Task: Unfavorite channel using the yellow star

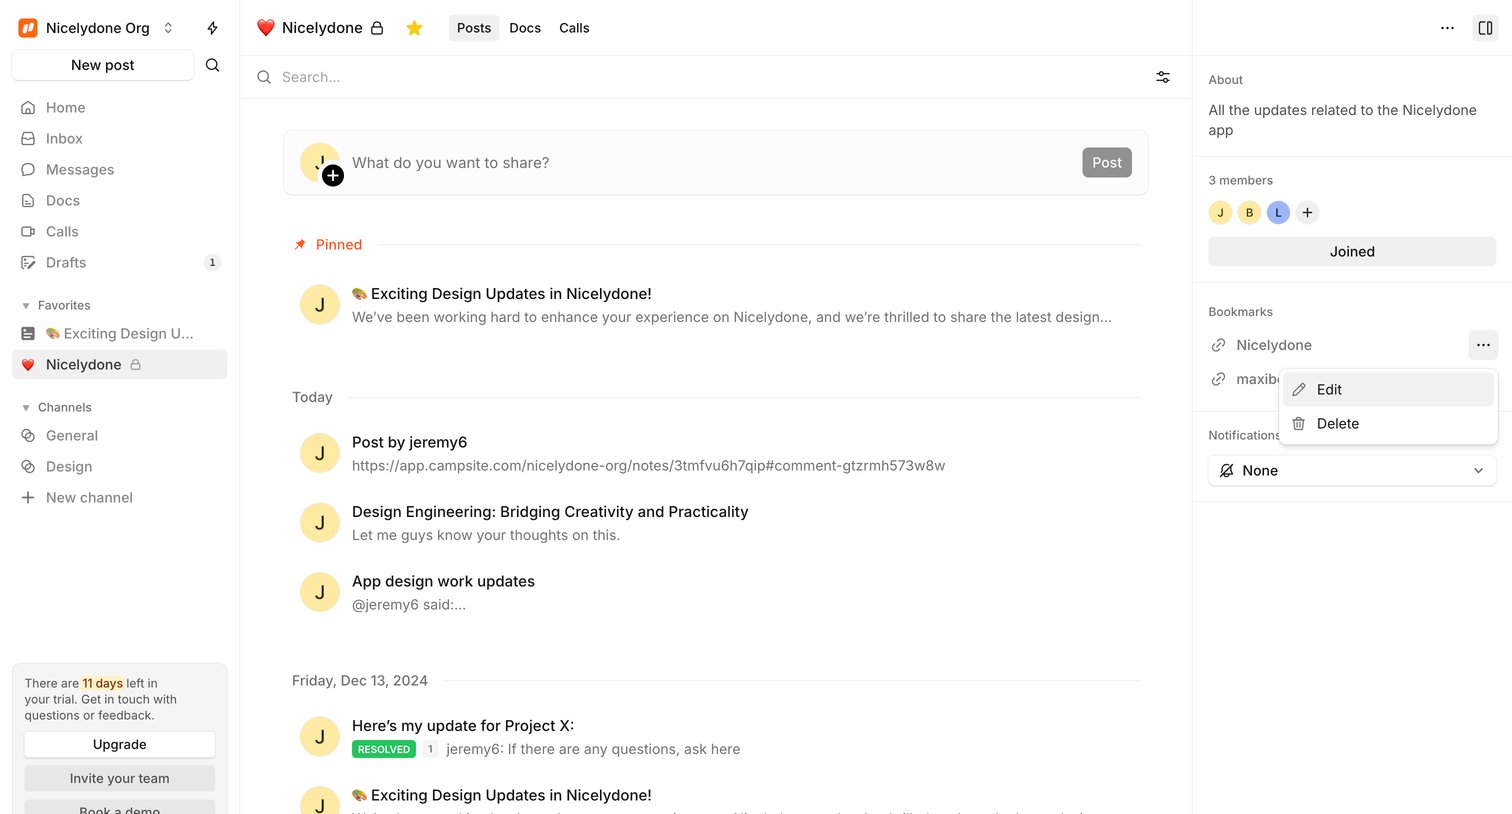Action: pyautogui.click(x=414, y=28)
